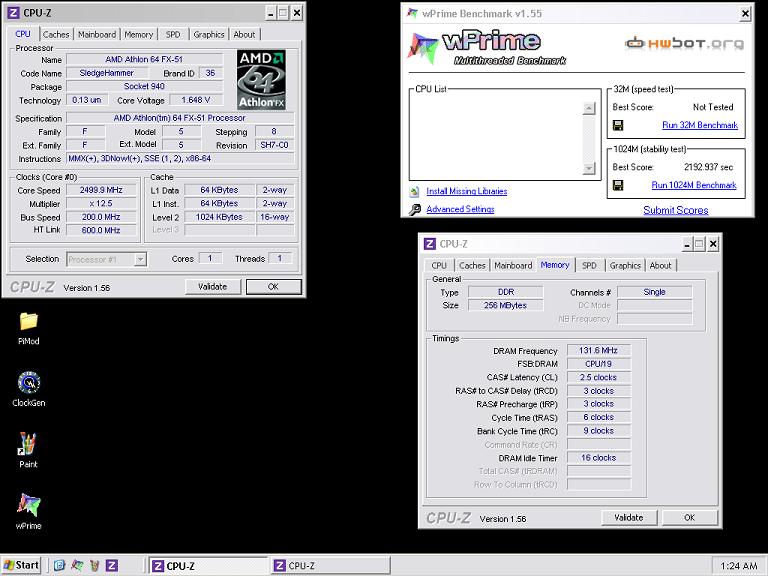Image resolution: width=768 pixels, height=576 pixels.
Task: Click the taskbar clock showing 1:24 AM
Action: coord(739,566)
